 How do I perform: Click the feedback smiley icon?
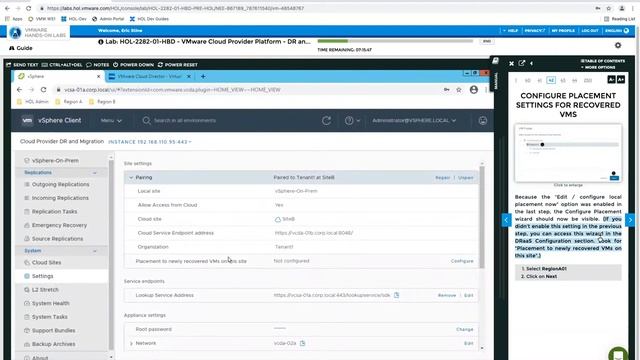tap(482, 120)
